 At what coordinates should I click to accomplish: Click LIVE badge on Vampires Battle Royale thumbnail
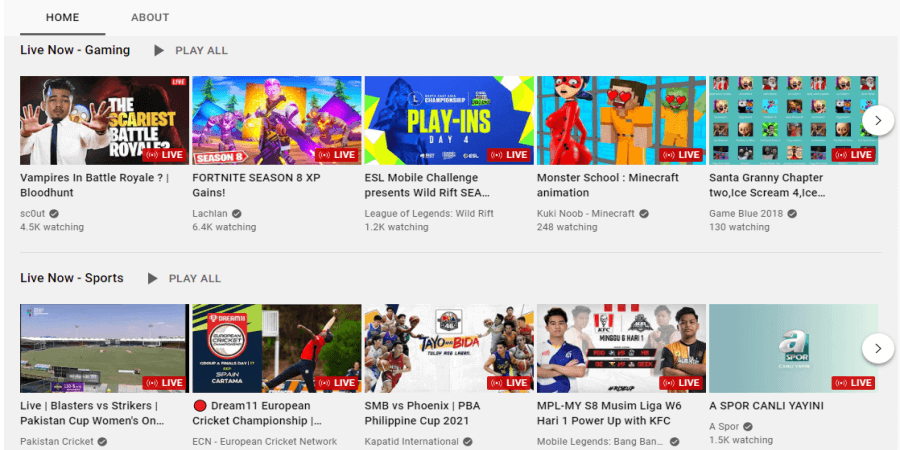(164, 154)
